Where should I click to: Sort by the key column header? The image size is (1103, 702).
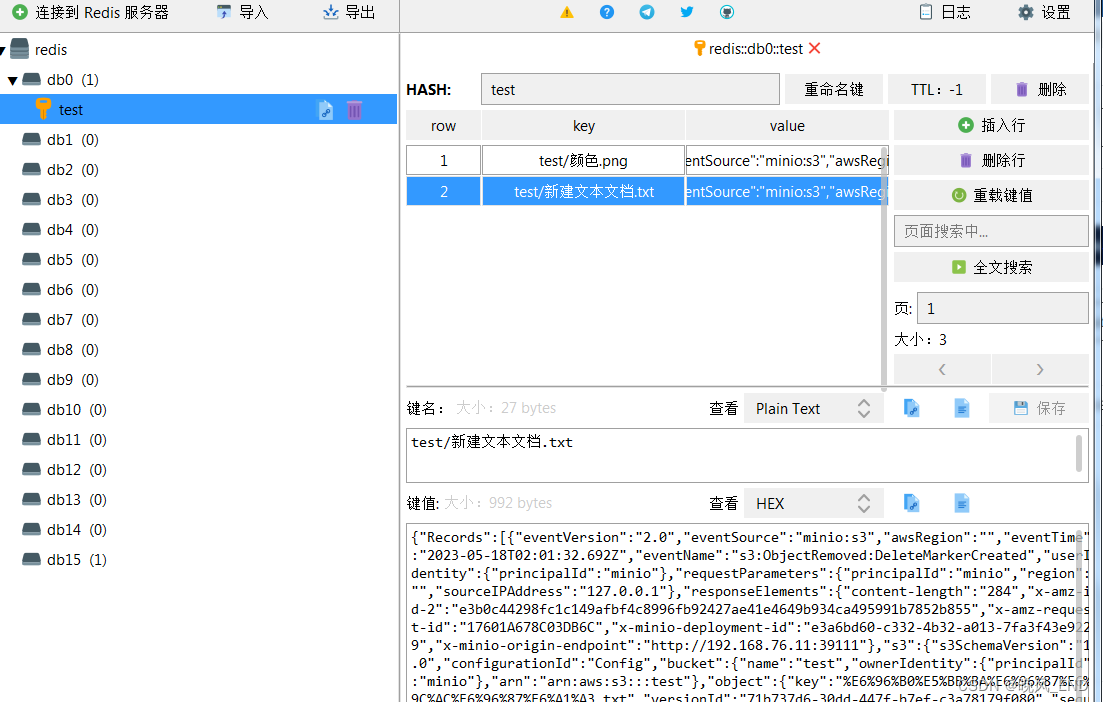[x=583, y=126]
